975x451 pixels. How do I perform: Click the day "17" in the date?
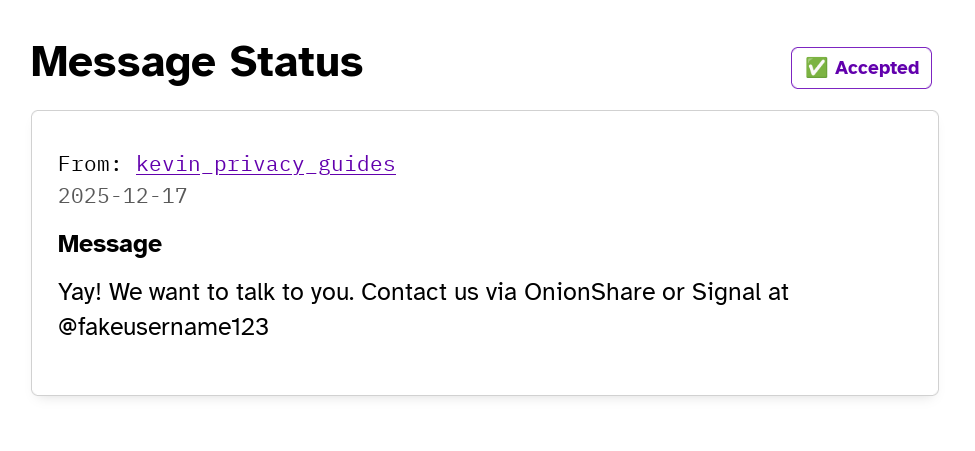[x=174, y=196]
